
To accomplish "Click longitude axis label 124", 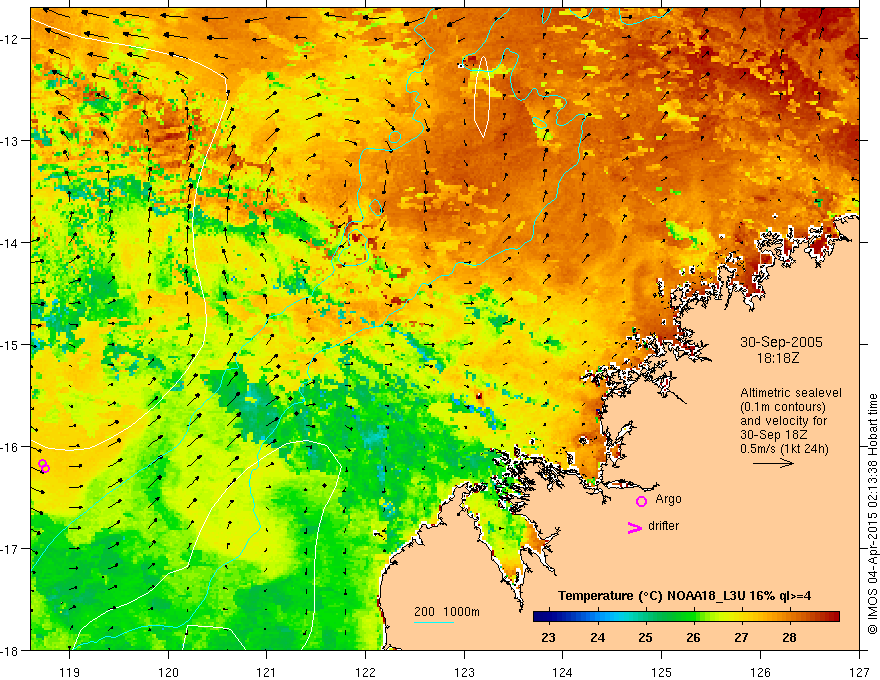I will [563, 672].
